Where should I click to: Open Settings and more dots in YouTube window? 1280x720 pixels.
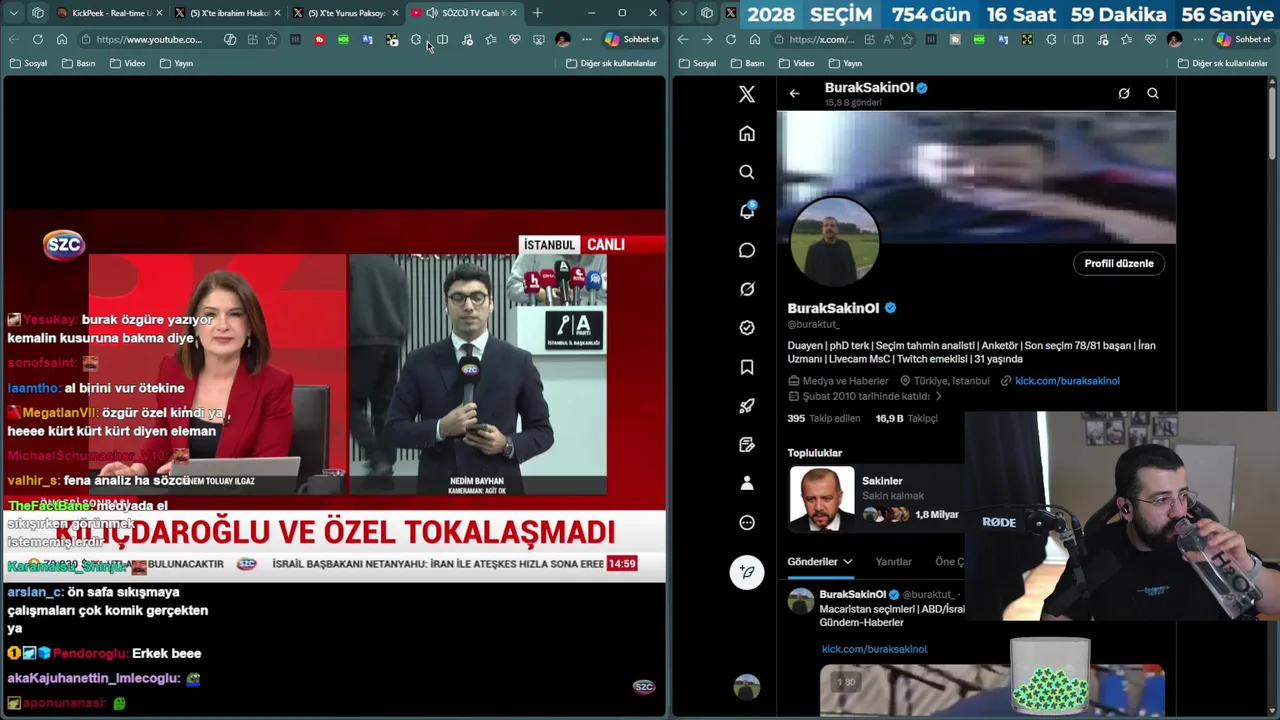[x=586, y=39]
